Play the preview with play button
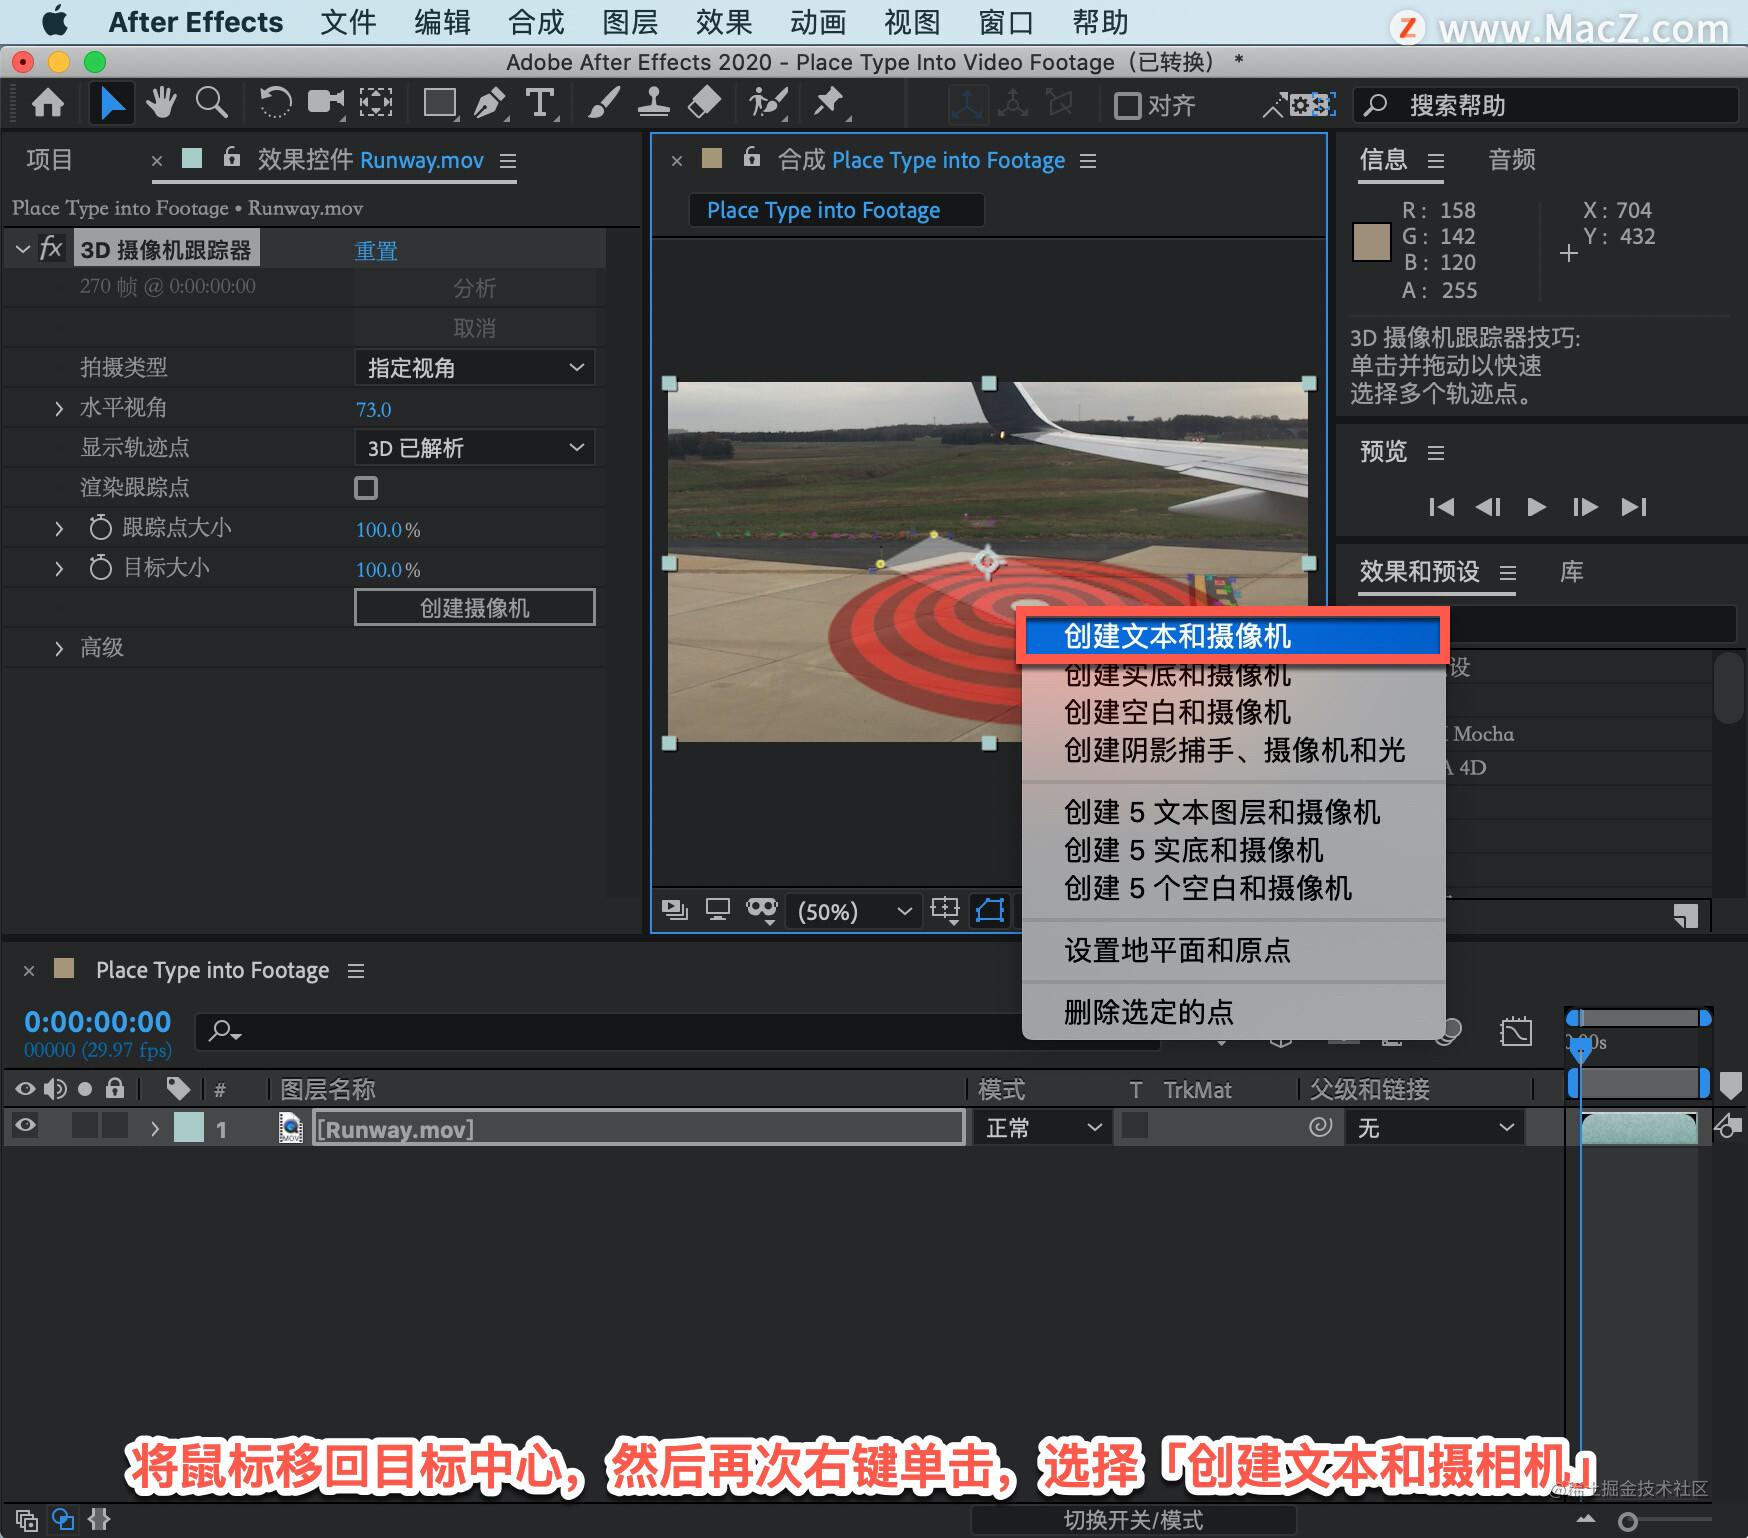 coord(1536,507)
